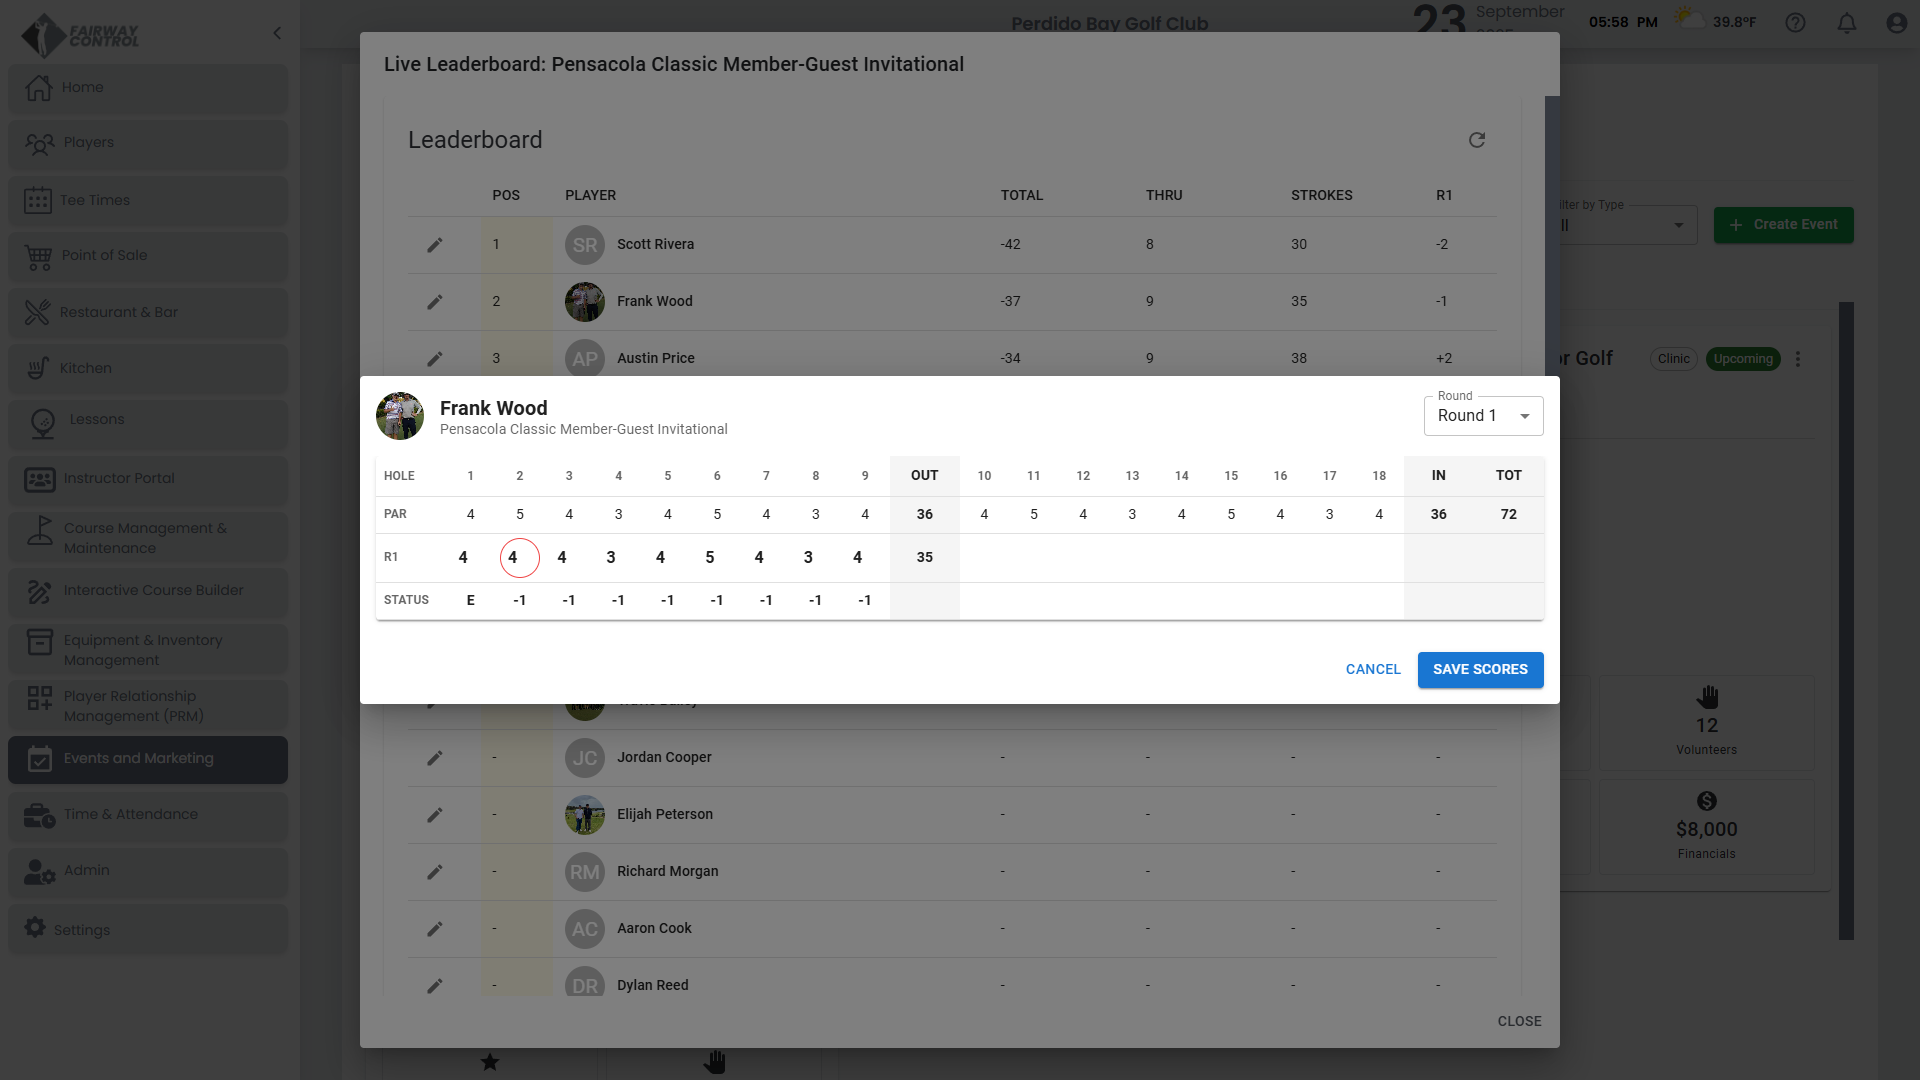Viewport: 1920px width, 1080px height.
Task: Open the three-dot menu on event card
Action: pyautogui.click(x=1798, y=359)
